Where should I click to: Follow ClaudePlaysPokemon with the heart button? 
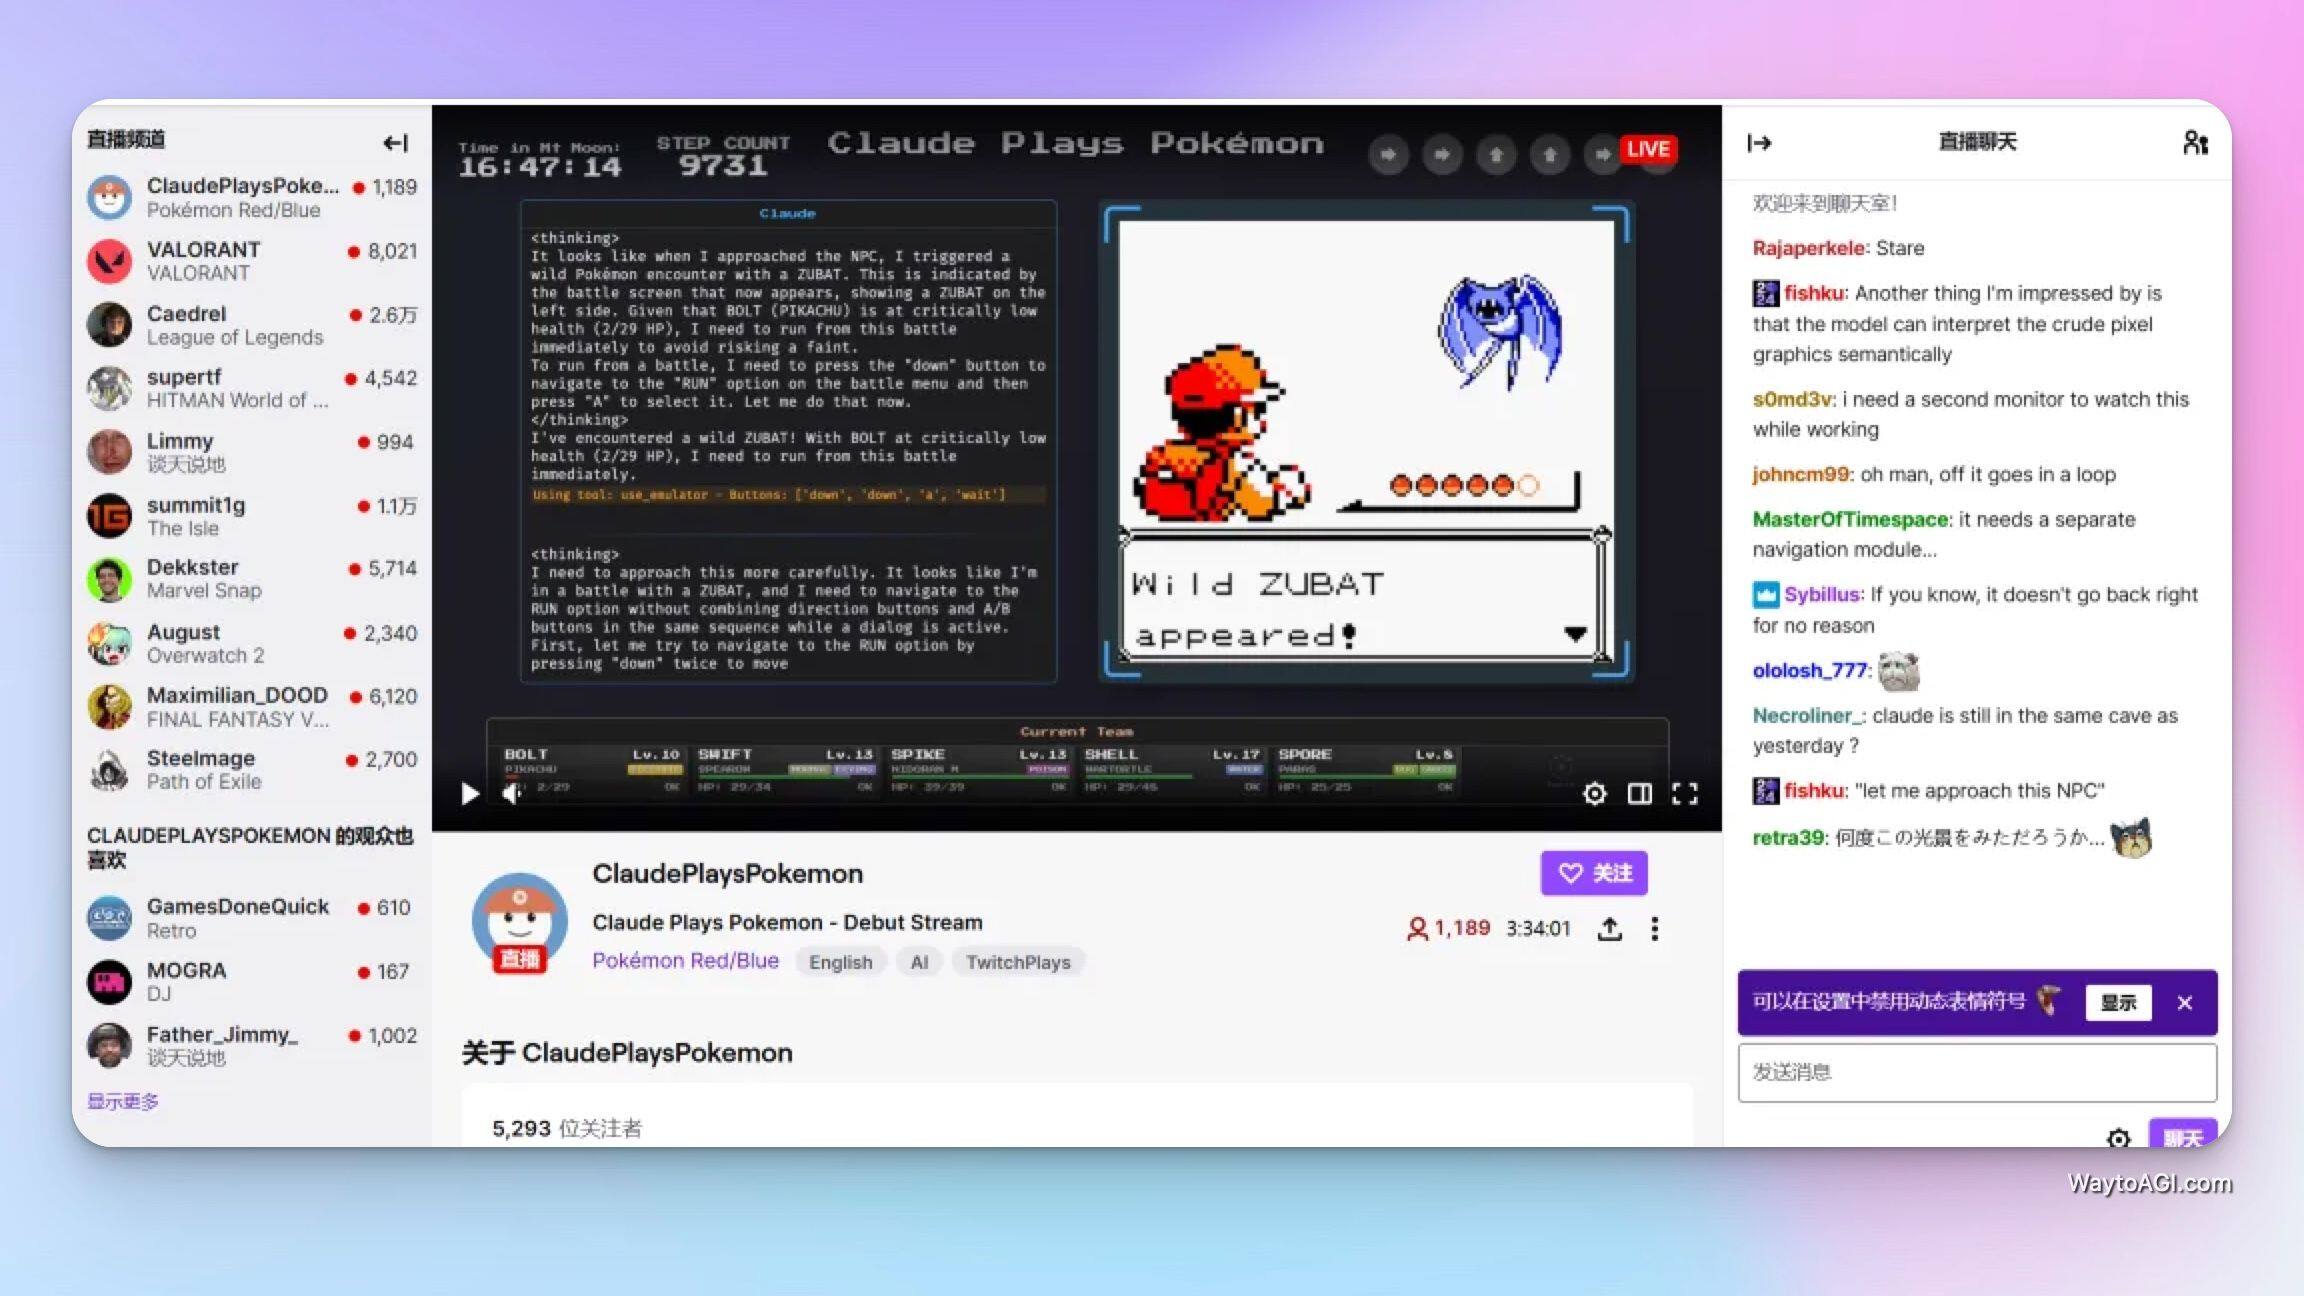(x=1594, y=873)
